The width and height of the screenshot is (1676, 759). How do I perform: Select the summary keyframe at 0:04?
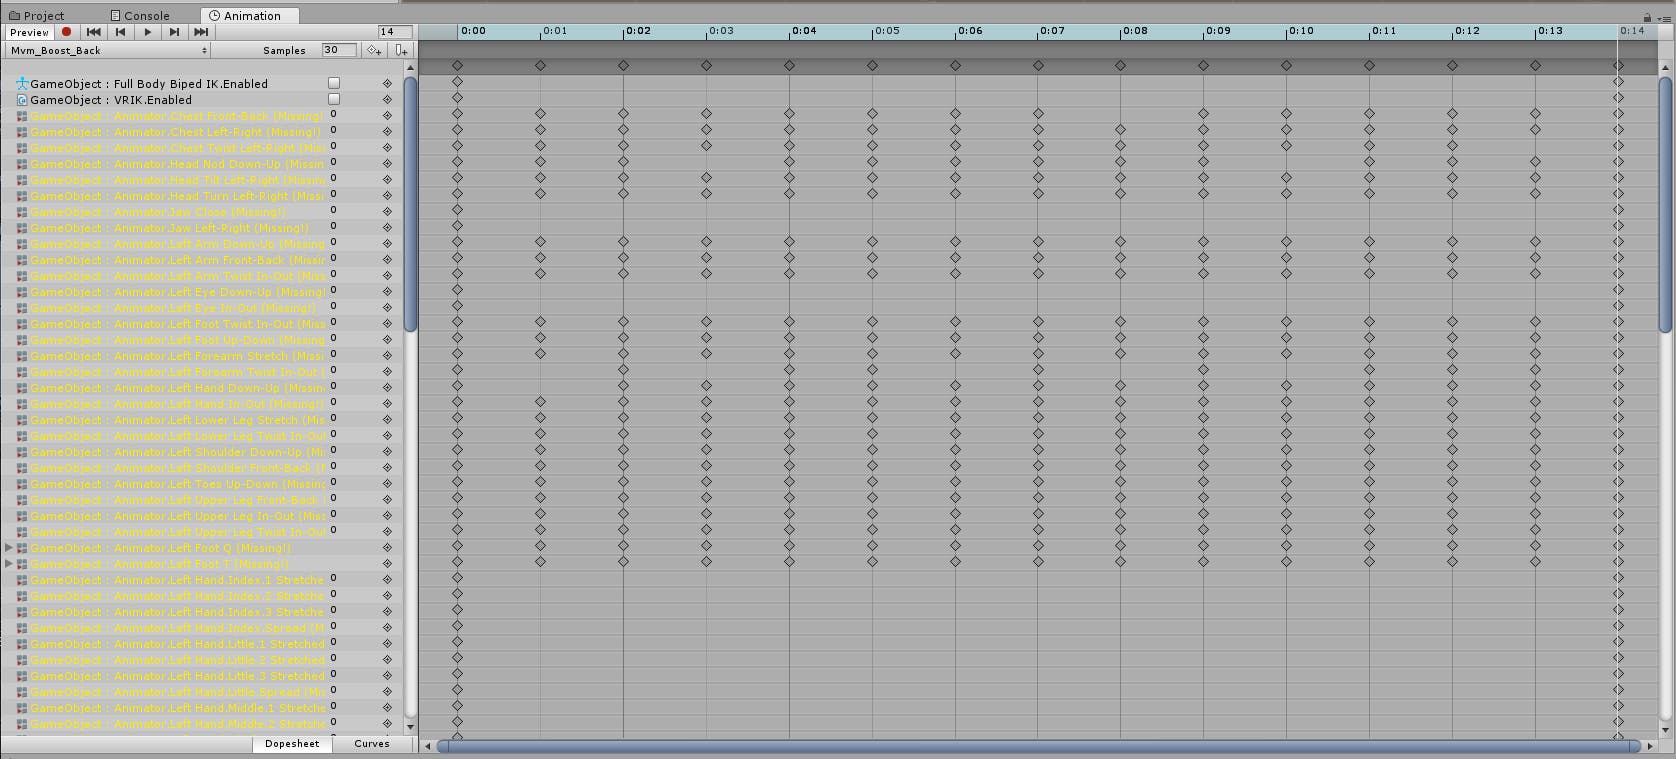coord(789,66)
